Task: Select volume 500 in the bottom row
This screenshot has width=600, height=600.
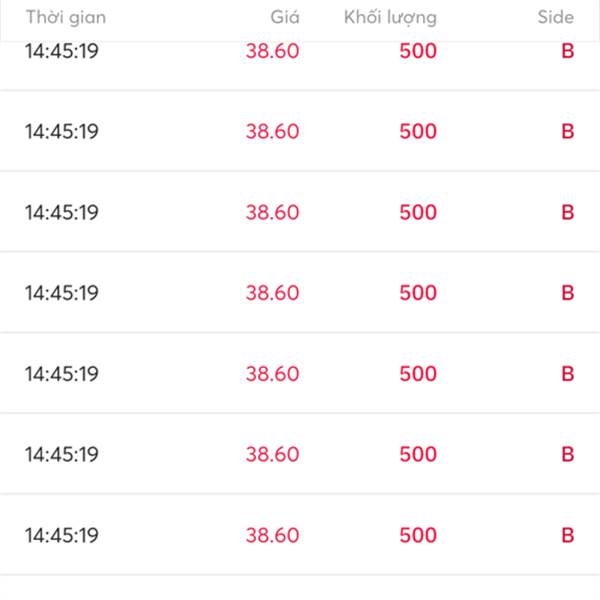Action: (418, 535)
